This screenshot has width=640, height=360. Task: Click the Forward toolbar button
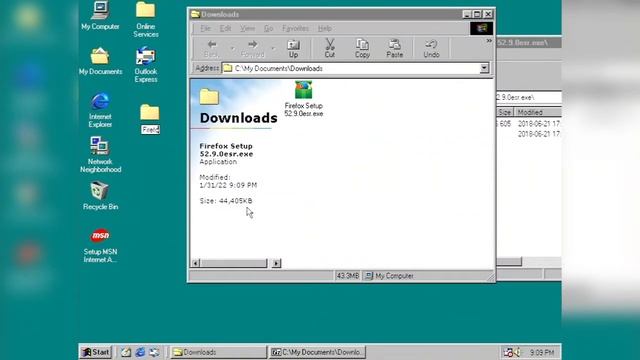(x=252, y=49)
